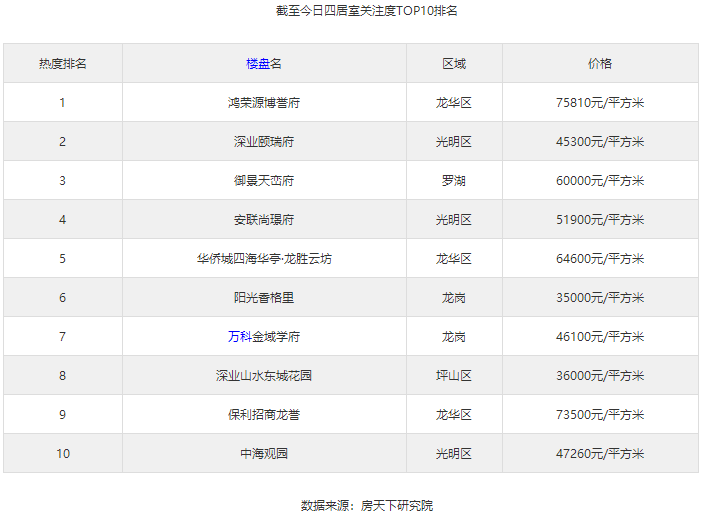Click the 75810元/平方米 price cell
The width and height of the screenshot is (702, 518).
point(600,102)
